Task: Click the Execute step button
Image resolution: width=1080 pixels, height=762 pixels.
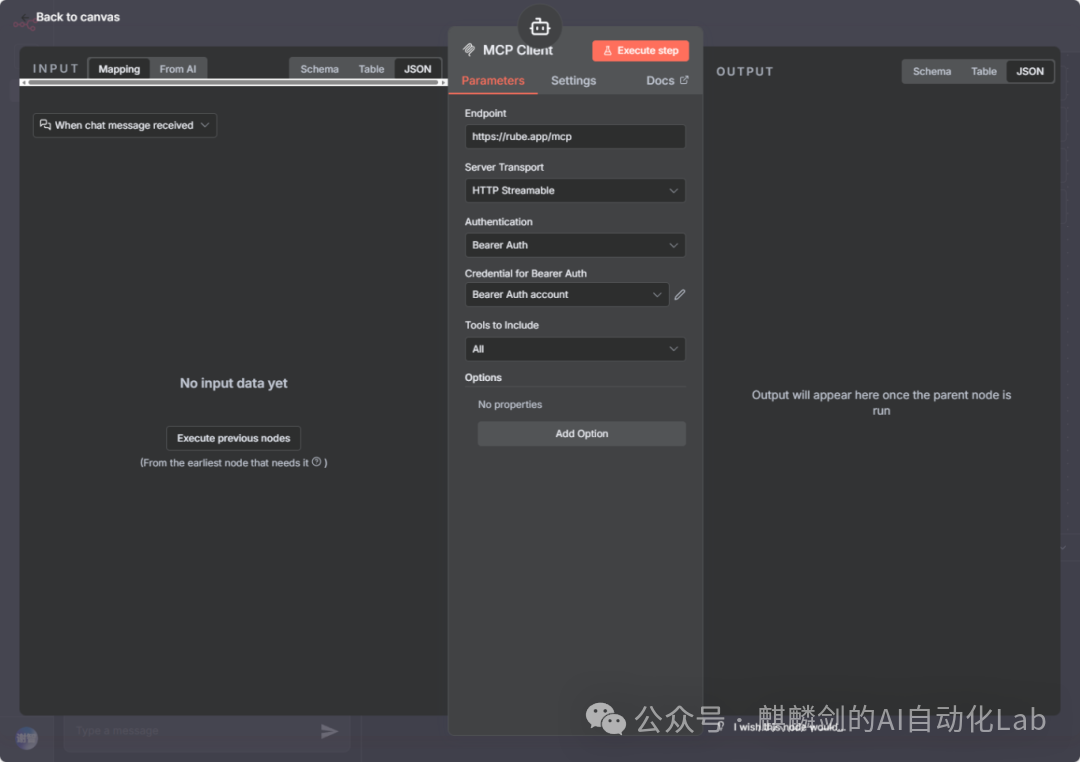Action: tap(641, 50)
